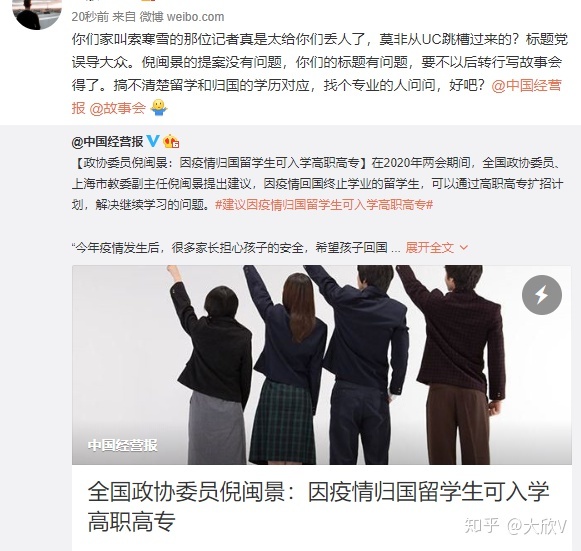Open the poster's profile avatar
The height and width of the screenshot is (551, 581).
pos(37,14)
